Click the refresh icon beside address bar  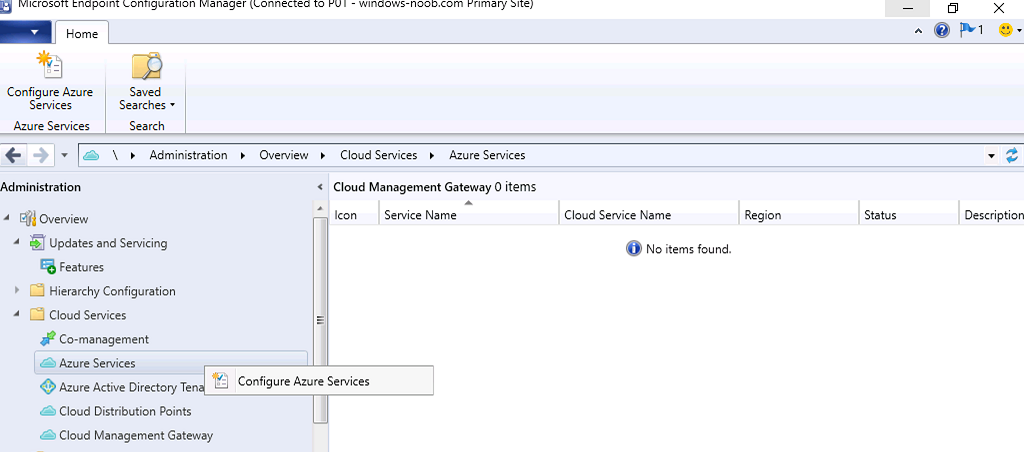click(1012, 155)
